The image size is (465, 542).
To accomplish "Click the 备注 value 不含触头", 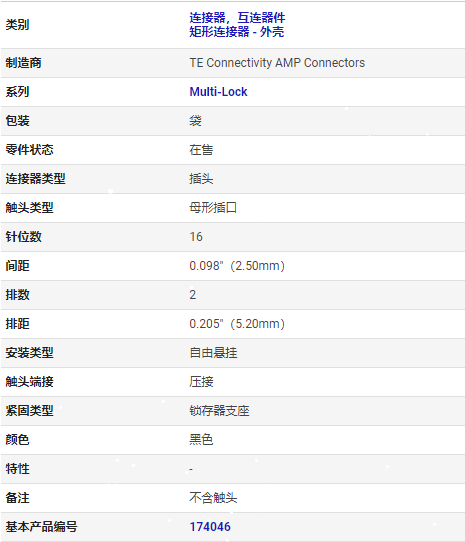I will pyautogui.click(x=213, y=498).
